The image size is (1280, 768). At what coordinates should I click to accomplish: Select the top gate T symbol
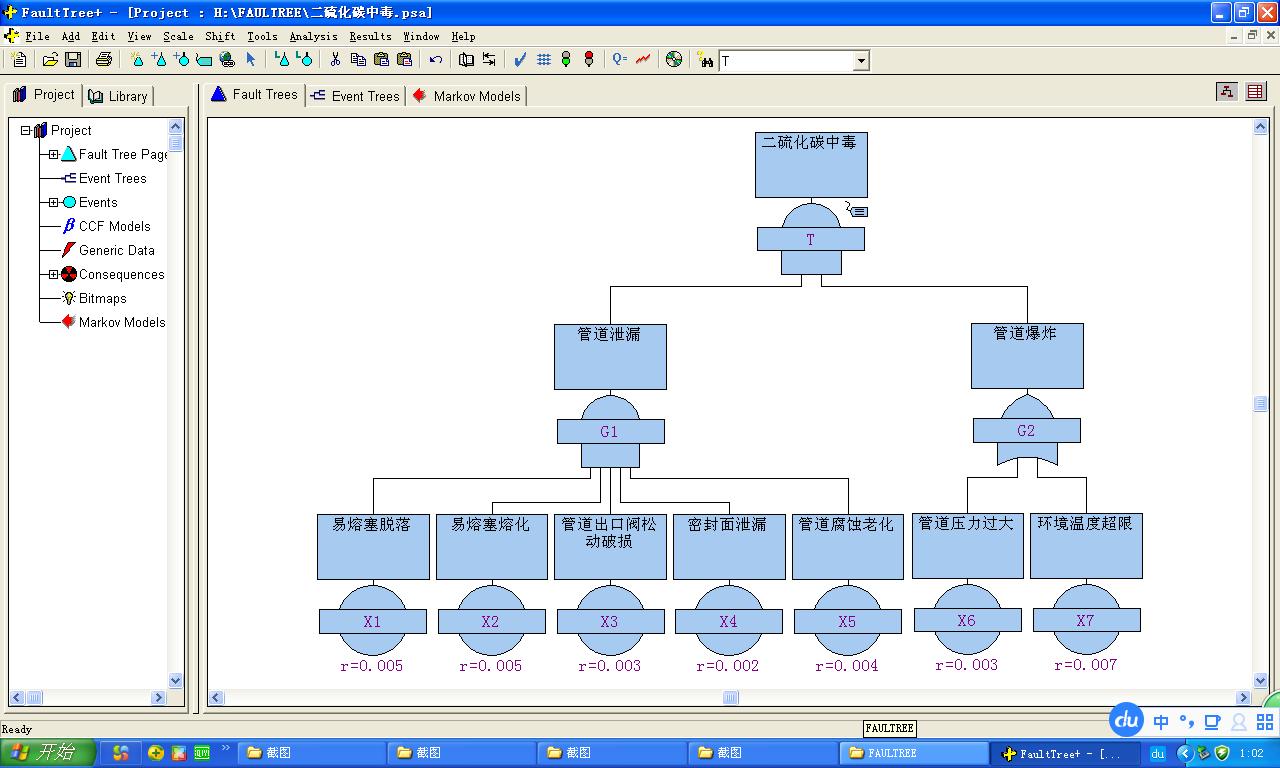click(x=810, y=239)
